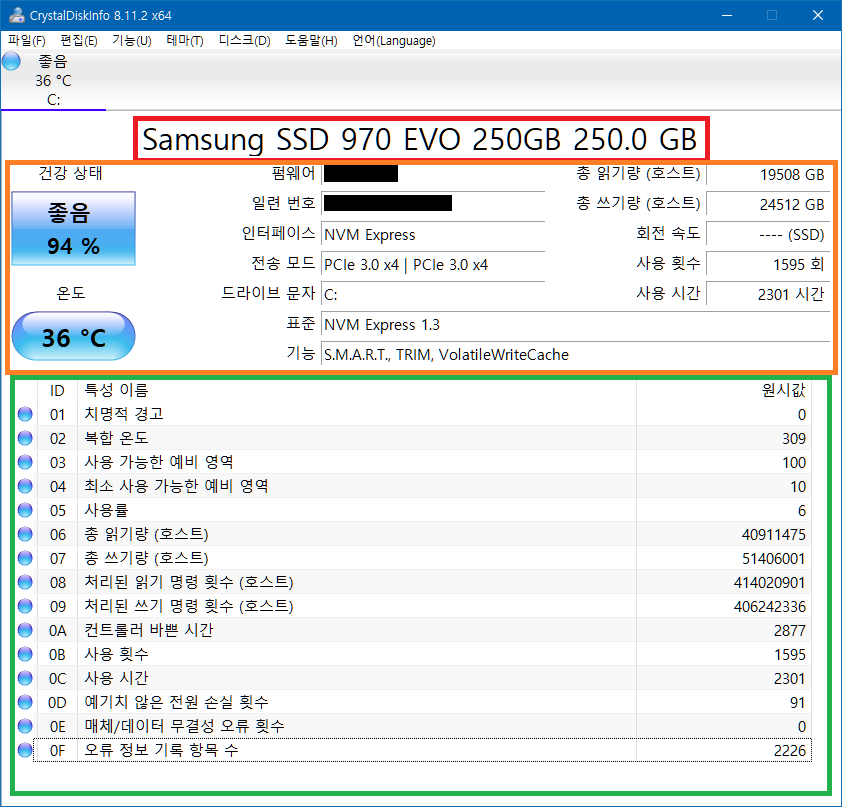Image resolution: width=842 pixels, height=807 pixels.
Task: Click the NVM Express 1.3 standard field
Action: coord(575,325)
